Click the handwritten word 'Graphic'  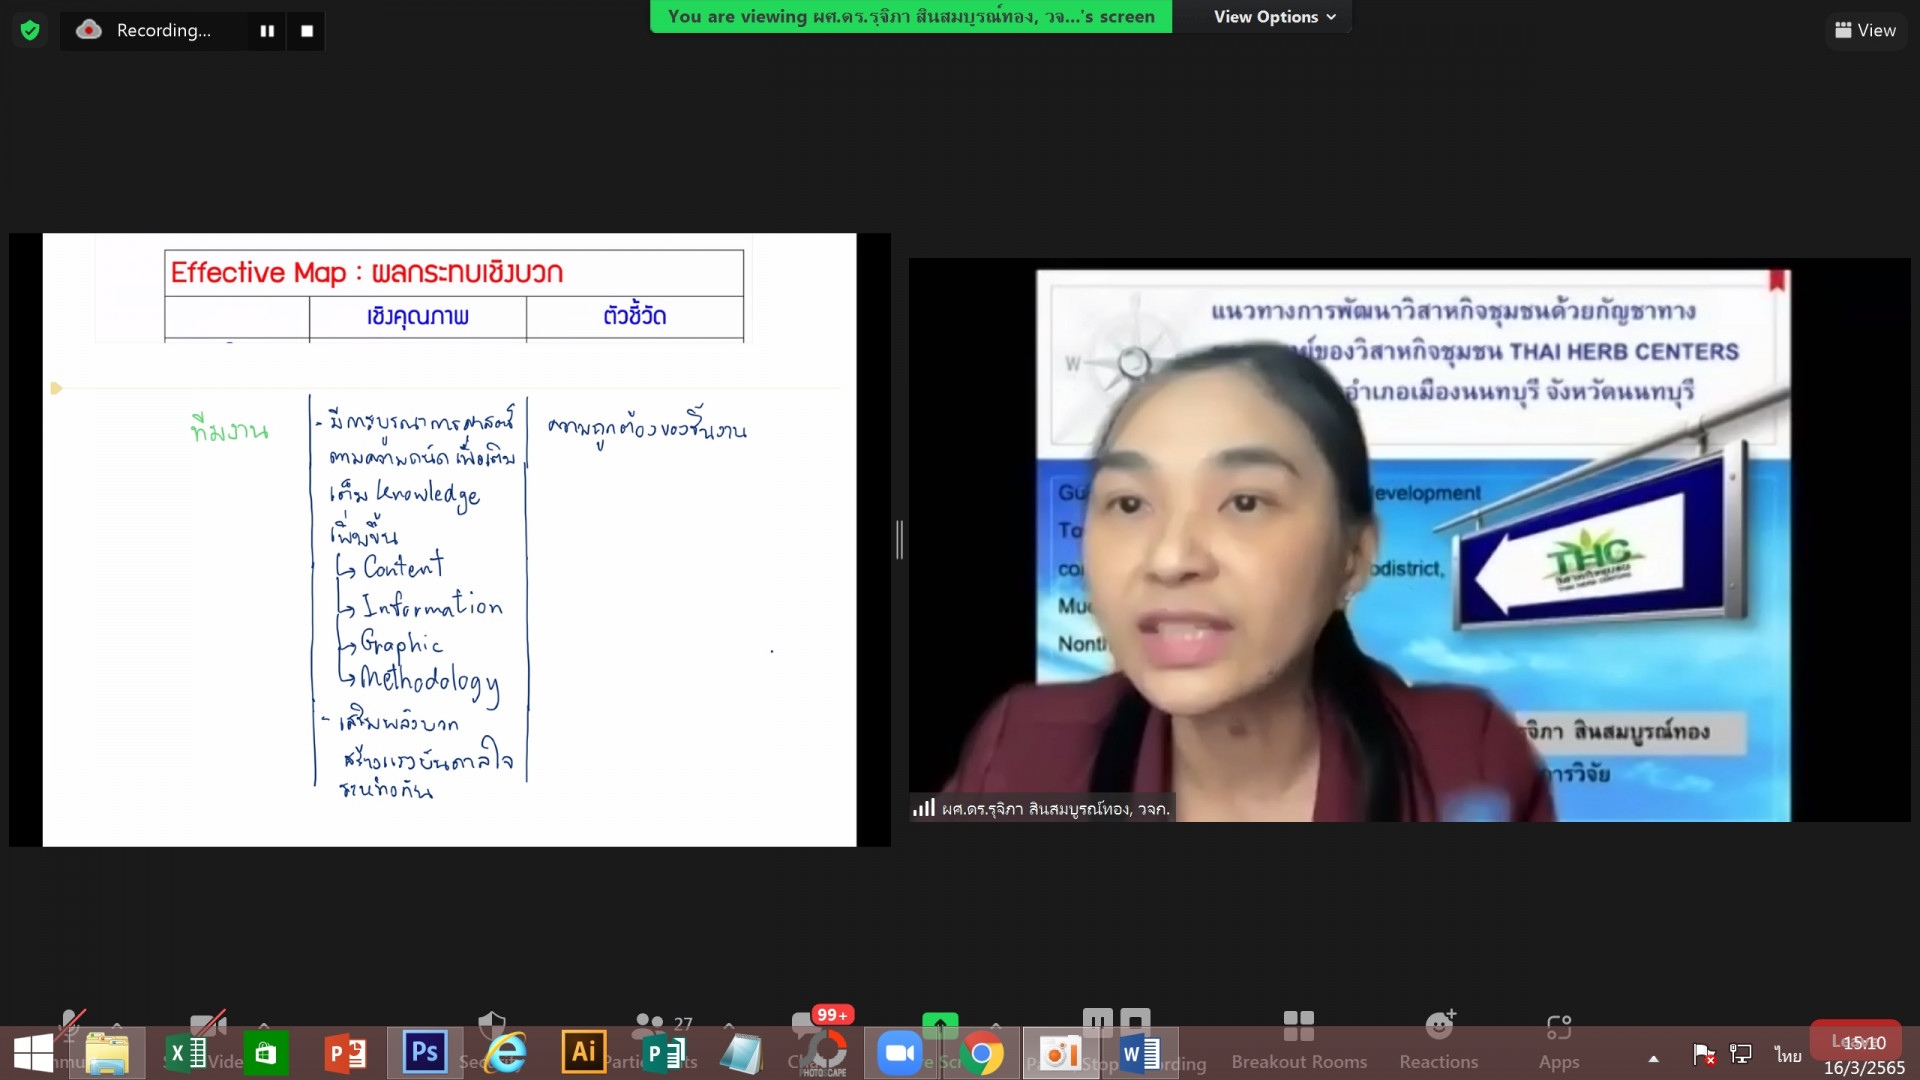click(401, 644)
